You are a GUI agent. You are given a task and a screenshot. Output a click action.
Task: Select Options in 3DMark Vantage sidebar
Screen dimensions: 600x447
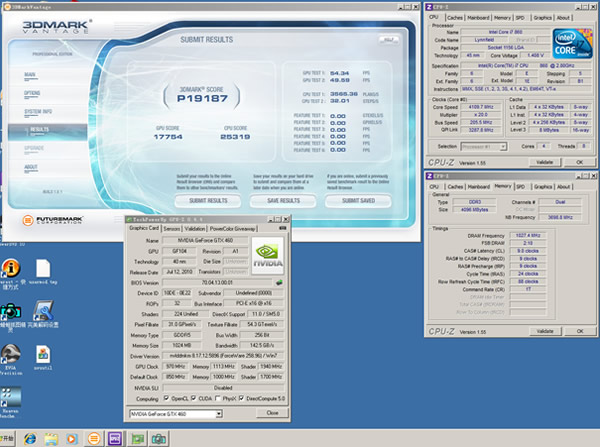(34, 92)
